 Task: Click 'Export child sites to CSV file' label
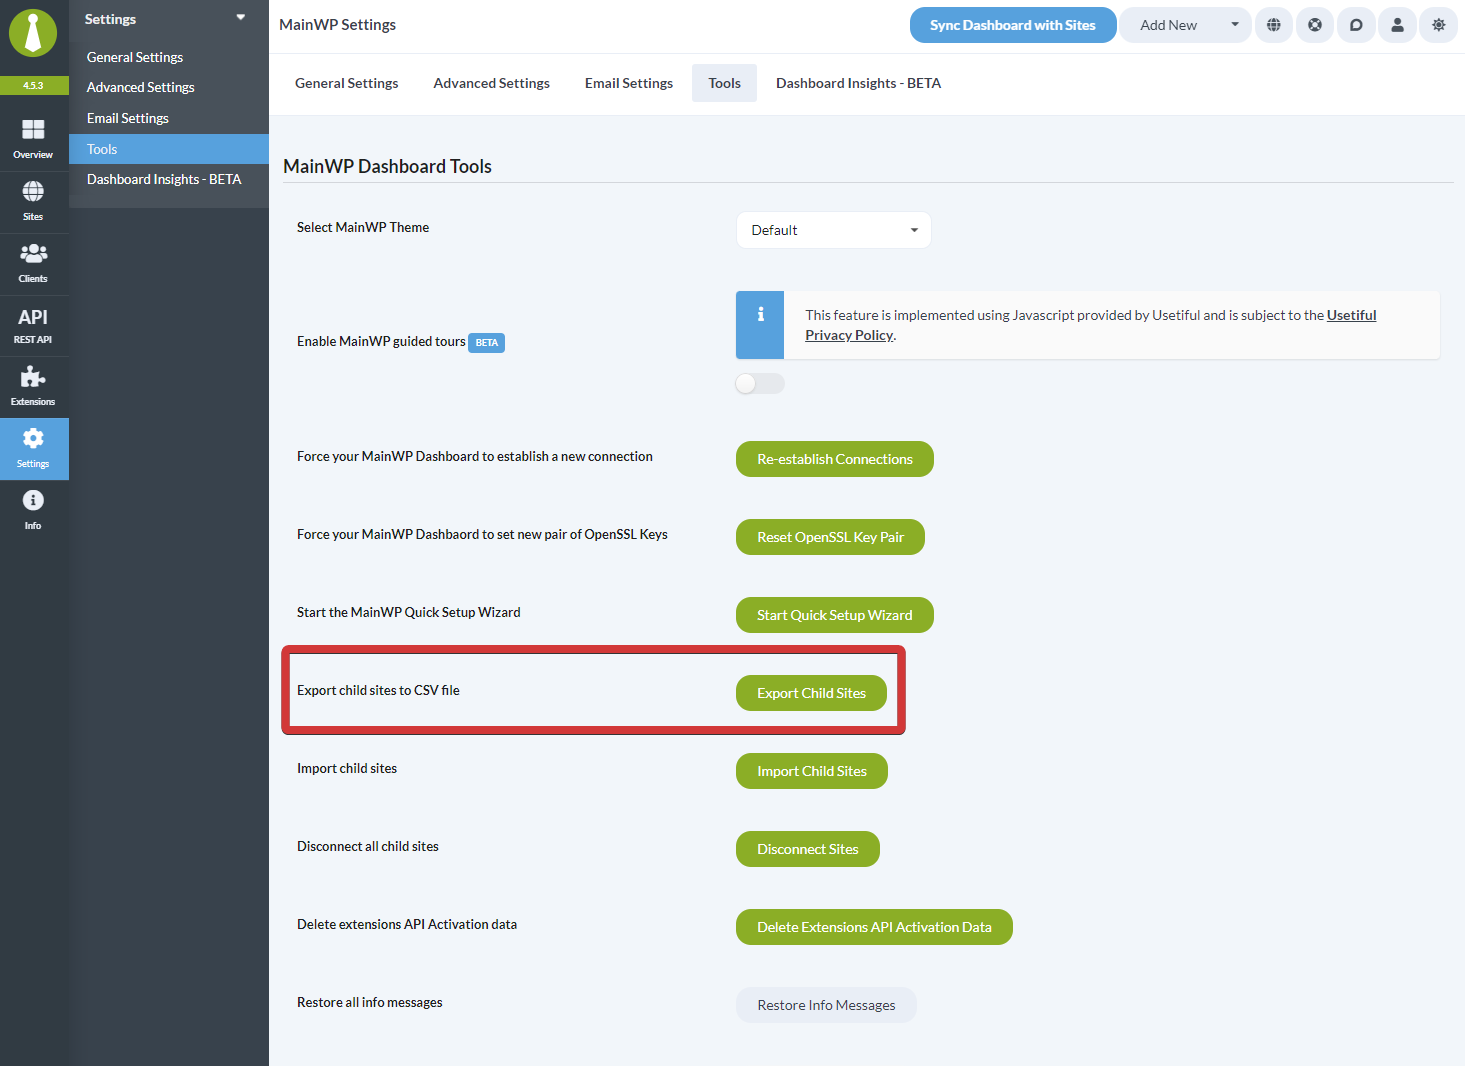coord(378,690)
